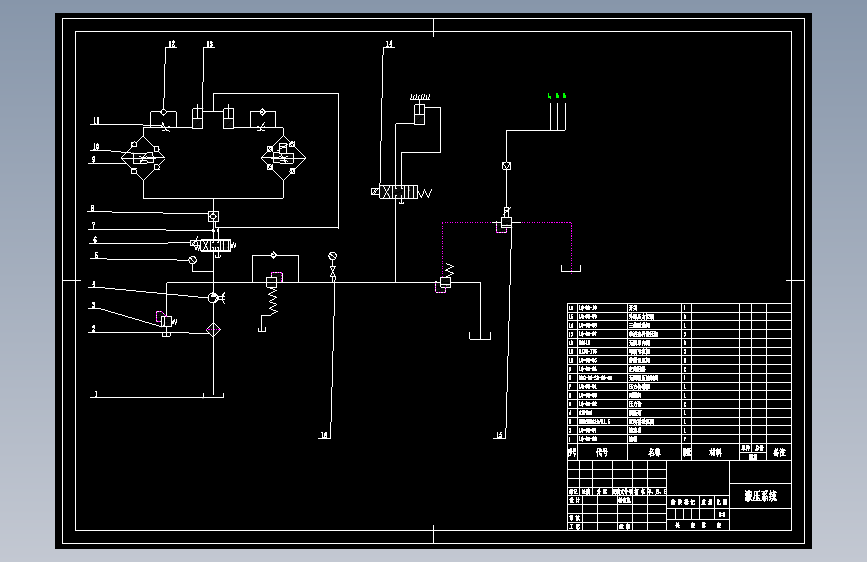Click callout number 15 at bottom
867x562 pixels.
pyautogui.click(x=499, y=435)
